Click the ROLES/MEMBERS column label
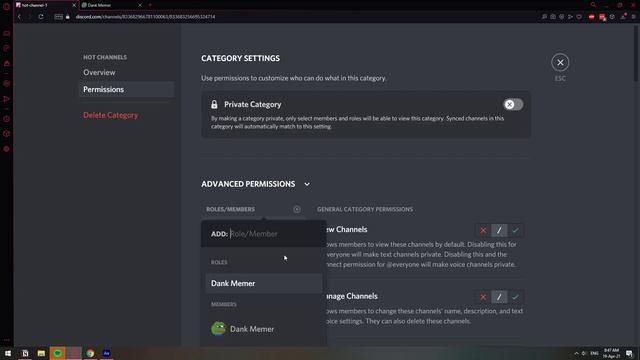Image resolution: width=640 pixels, height=360 pixels. [230, 209]
